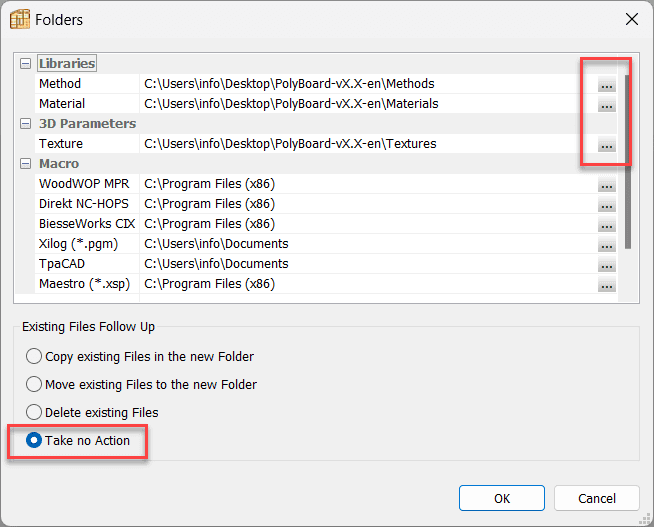This screenshot has width=654, height=527.
Task: Select Move existing Files to the new Folder
Action: pos(141,384)
